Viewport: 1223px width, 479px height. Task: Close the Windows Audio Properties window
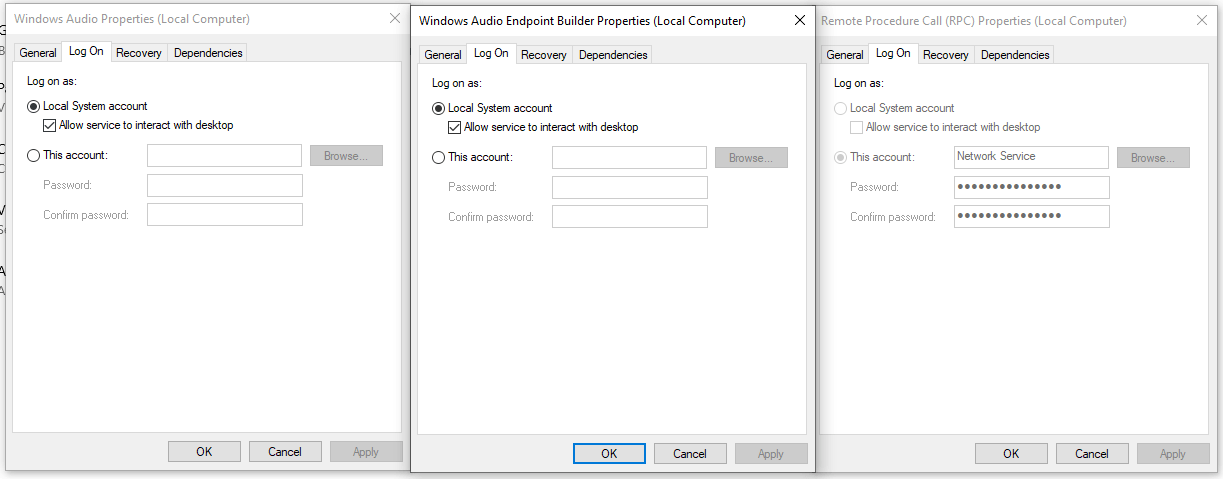[394, 18]
